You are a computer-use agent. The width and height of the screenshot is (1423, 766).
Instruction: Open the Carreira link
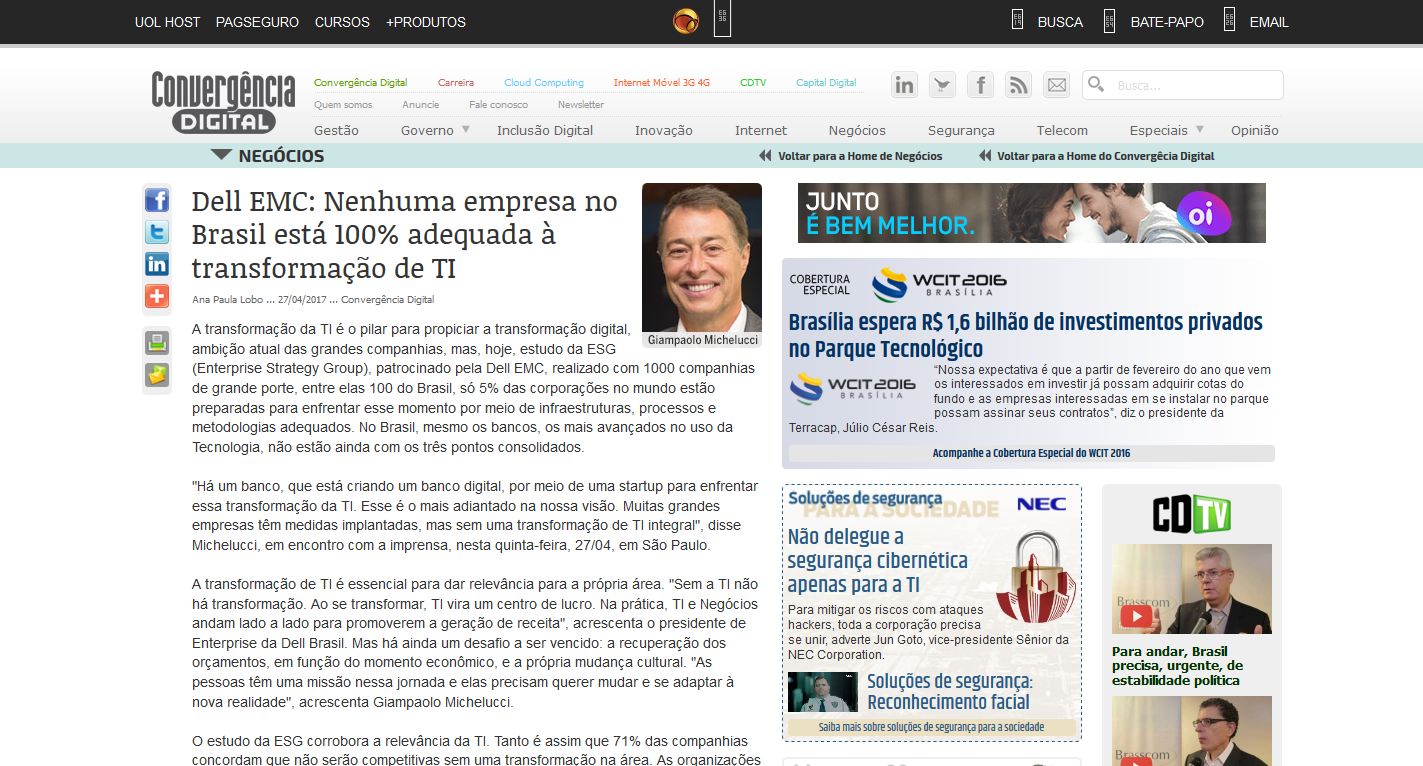coord(456,83)
